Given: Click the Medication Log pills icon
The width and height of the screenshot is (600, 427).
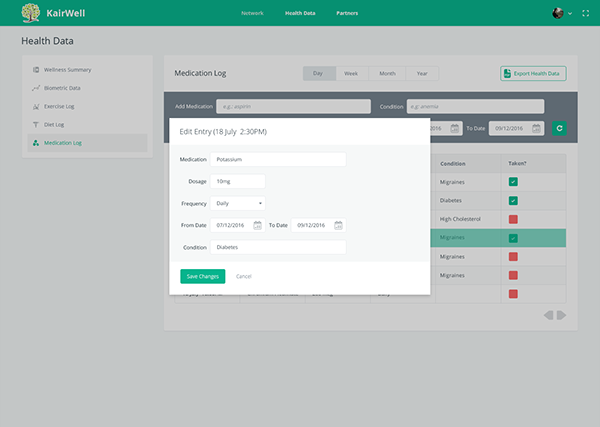Looking at the screenshot, I should point(36,143).
